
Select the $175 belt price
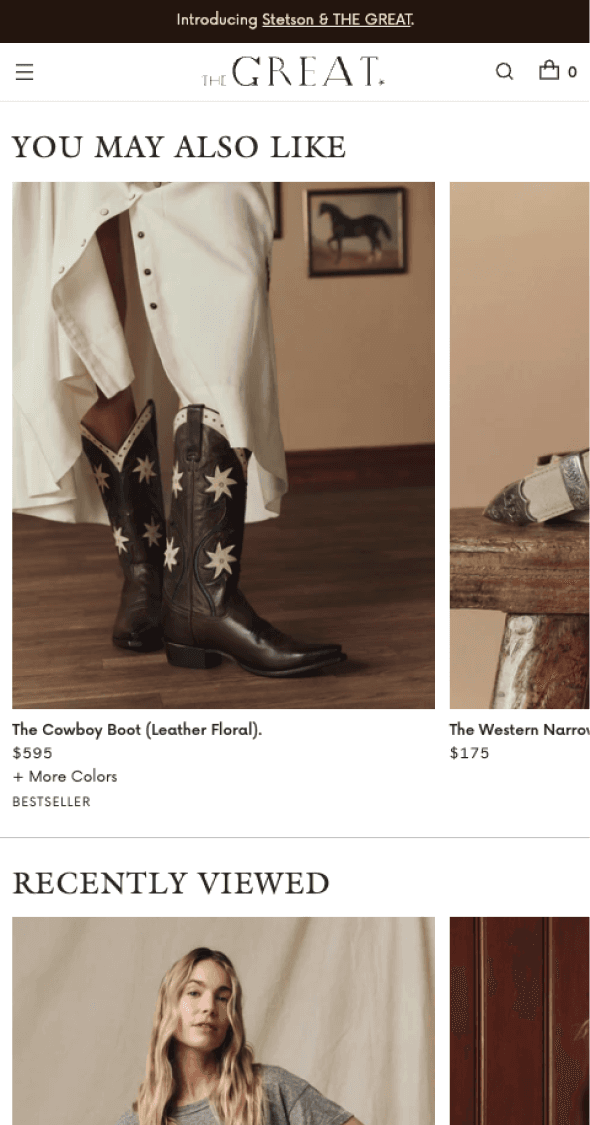point(469,753)
